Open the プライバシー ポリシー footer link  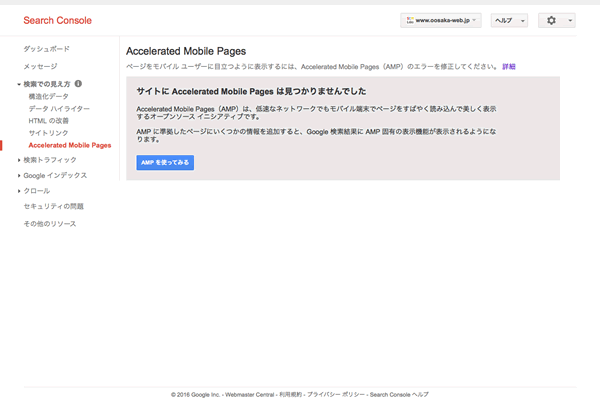tap(336, 394)
